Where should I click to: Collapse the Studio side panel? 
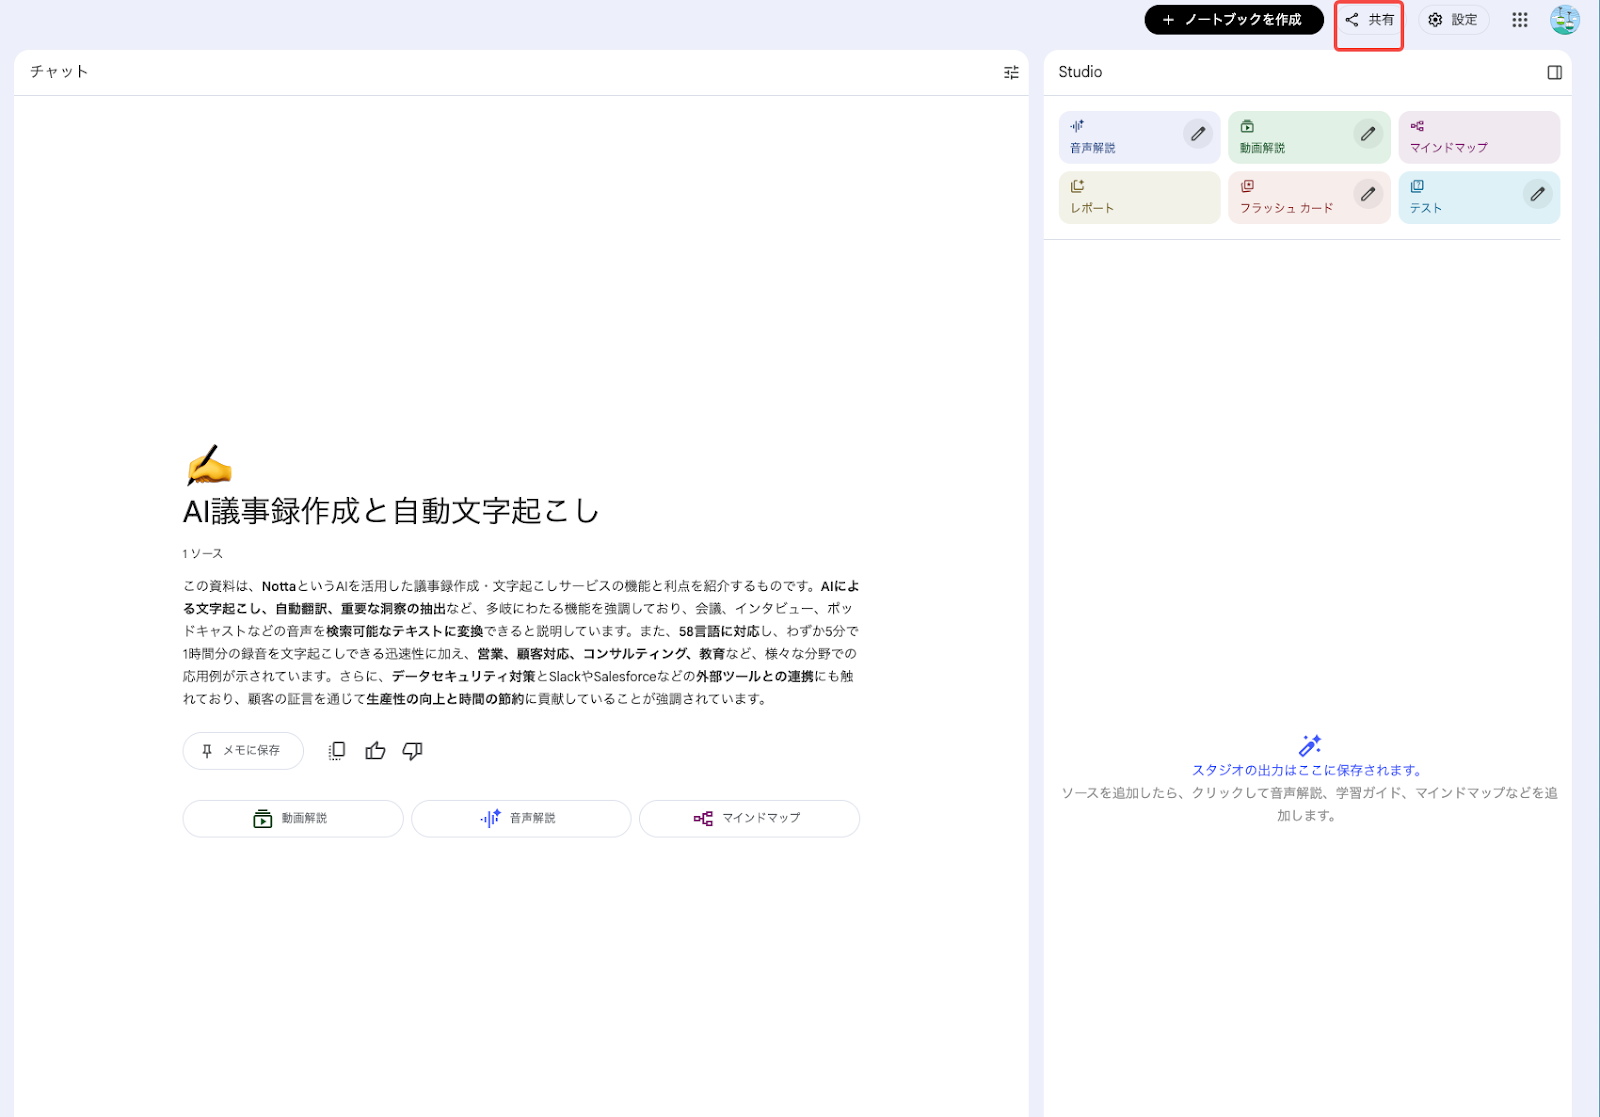coord(1553,71)
